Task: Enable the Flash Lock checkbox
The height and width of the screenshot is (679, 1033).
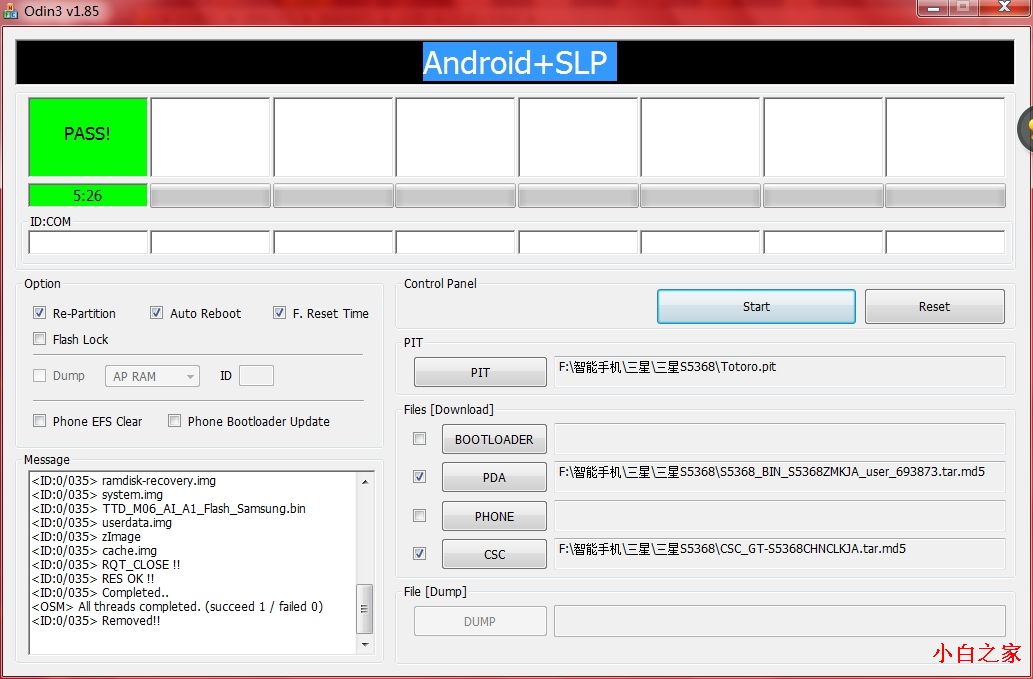Action: tap(40, 339)
